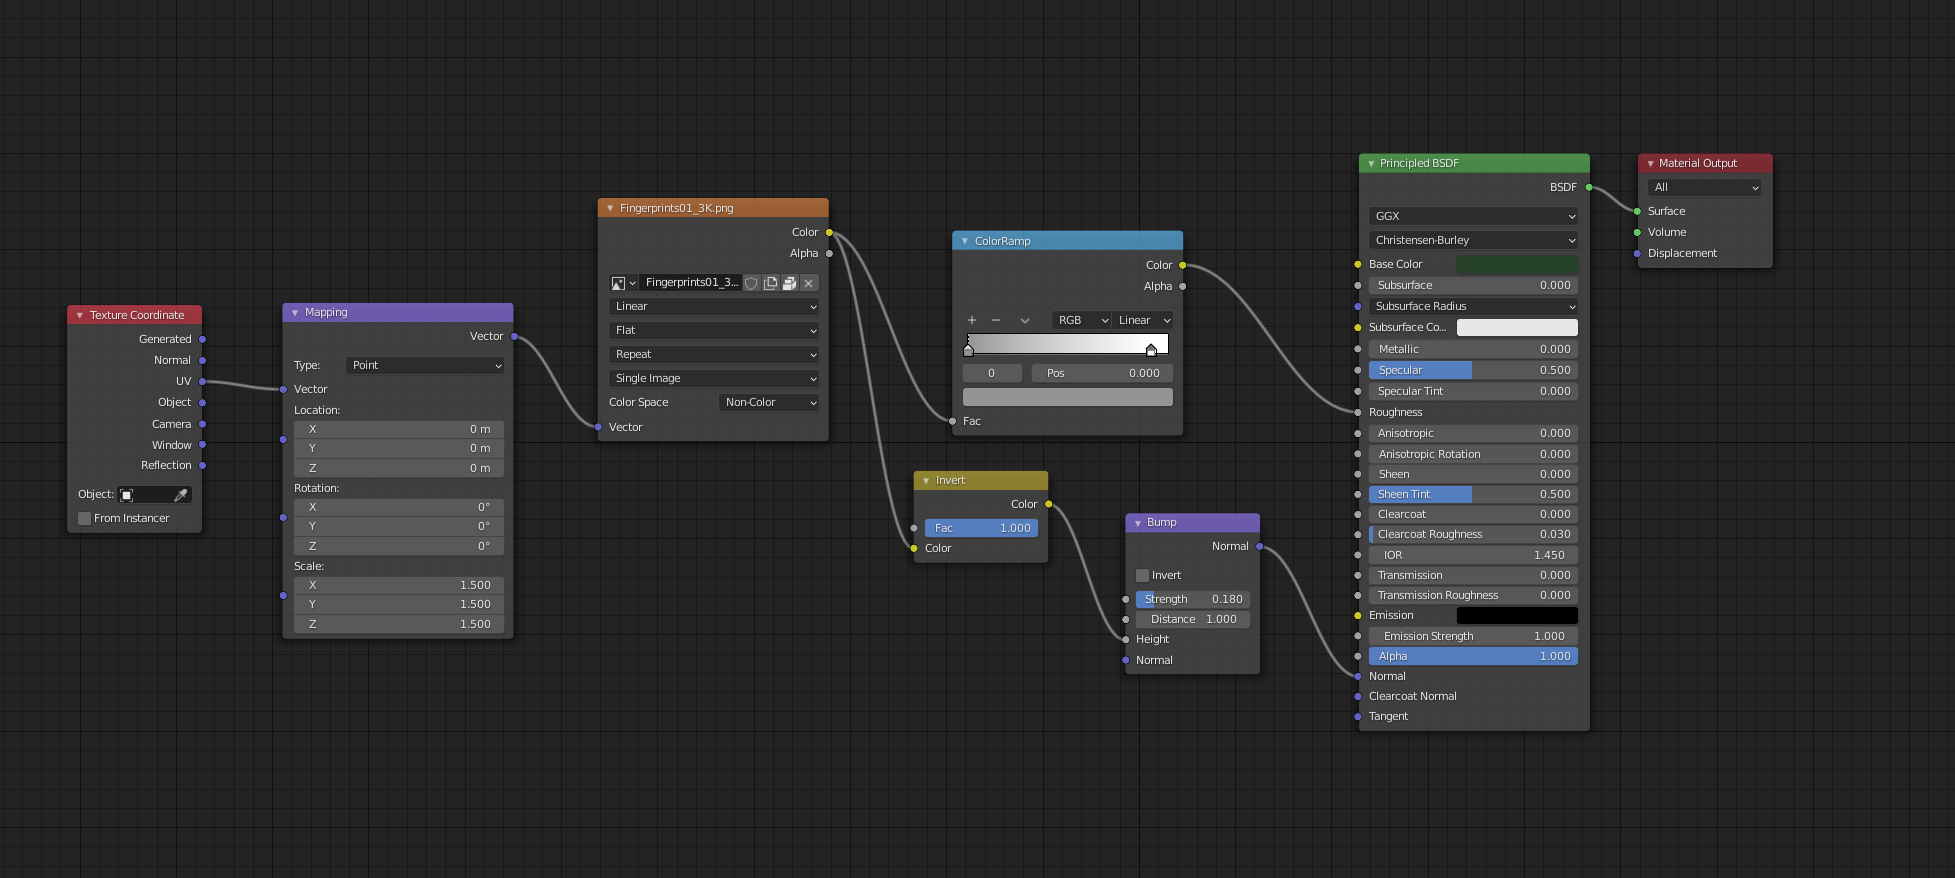Open the Mapping Type Point dropdown
This screenshot has height=878, width=1955.
click(425, 365)
